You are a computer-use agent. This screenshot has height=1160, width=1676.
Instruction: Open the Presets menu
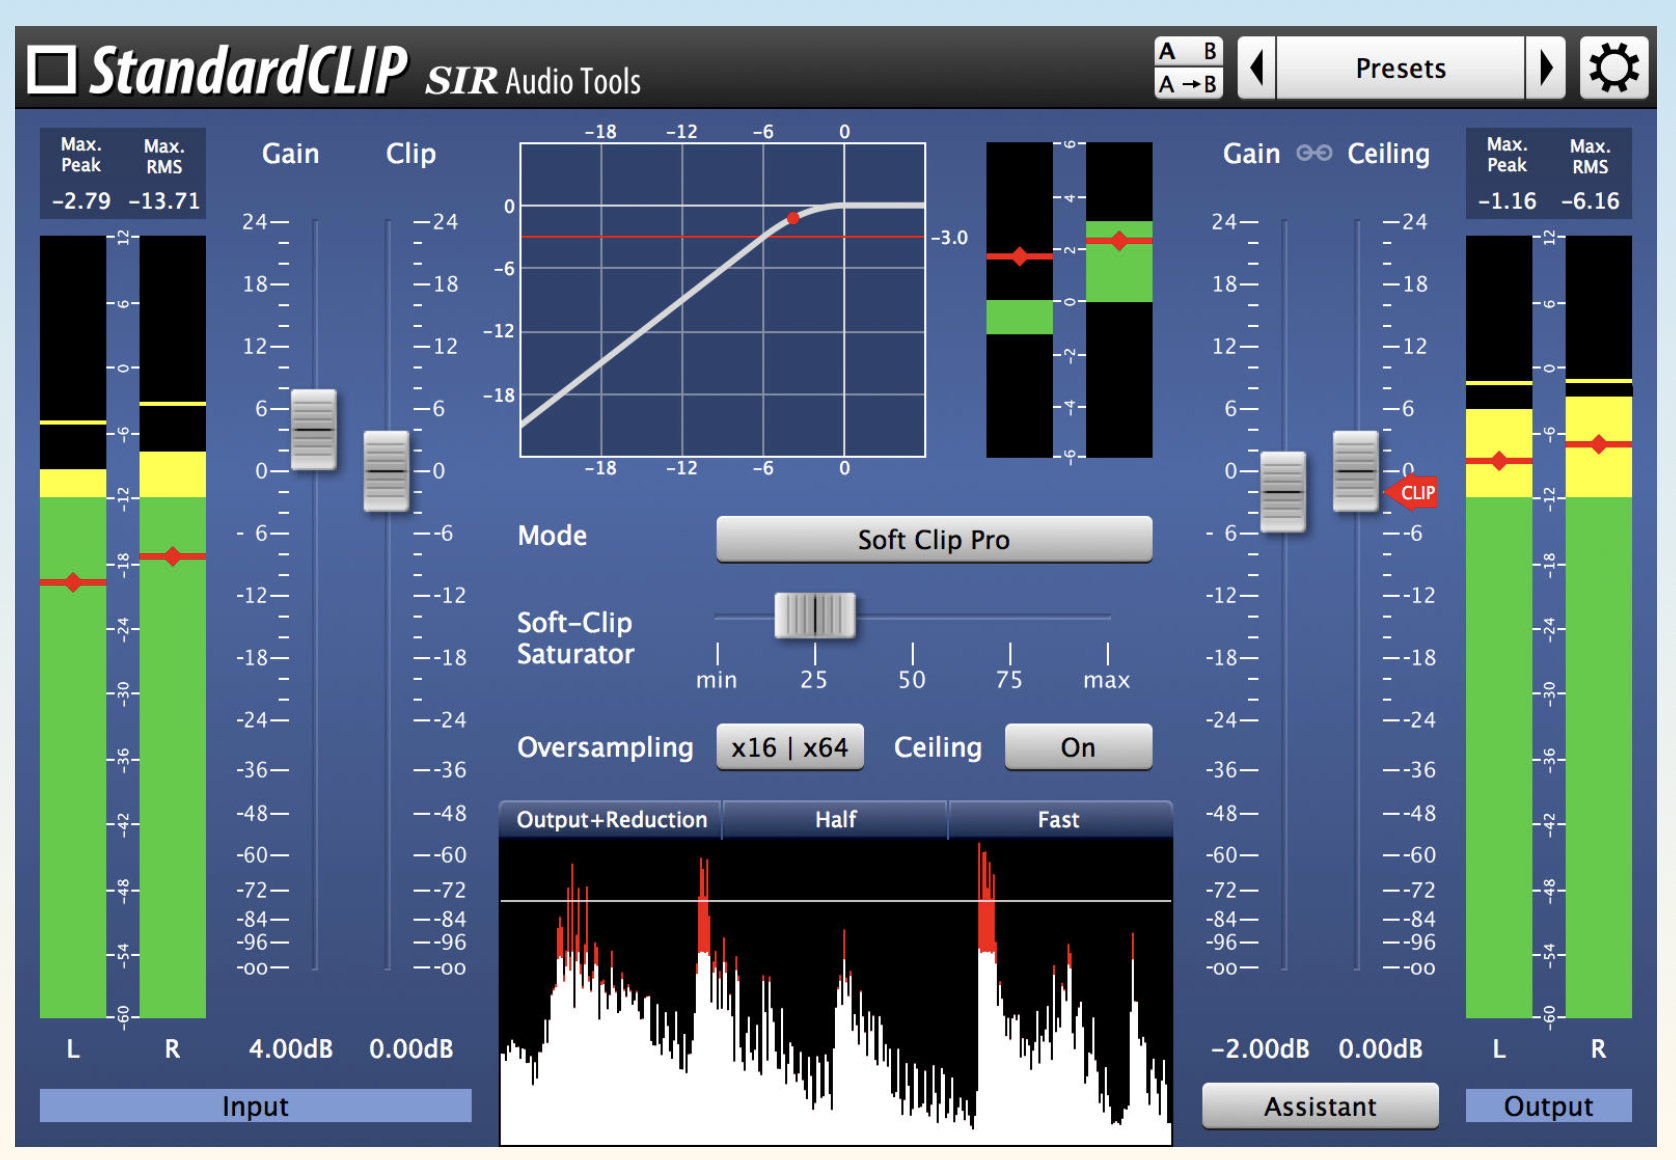(x=1400, y=68)
